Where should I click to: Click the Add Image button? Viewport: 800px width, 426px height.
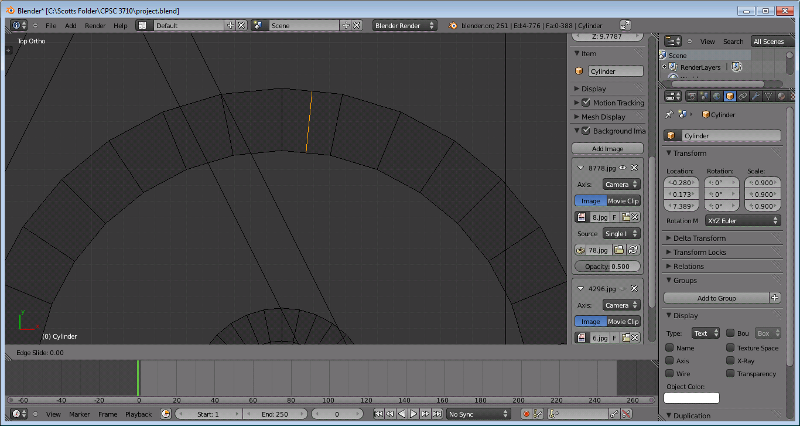(607, 148)
